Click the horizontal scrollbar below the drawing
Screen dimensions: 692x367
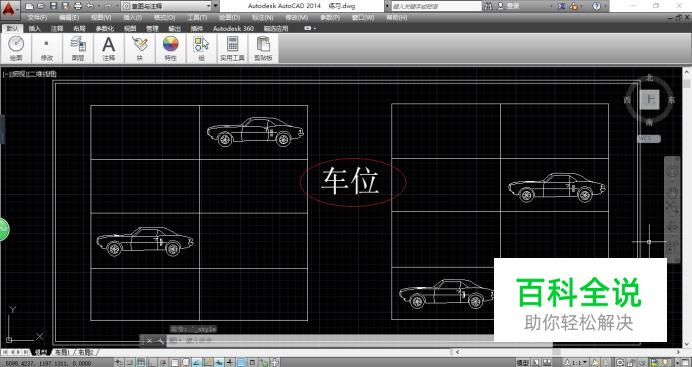tap(569, 352)
